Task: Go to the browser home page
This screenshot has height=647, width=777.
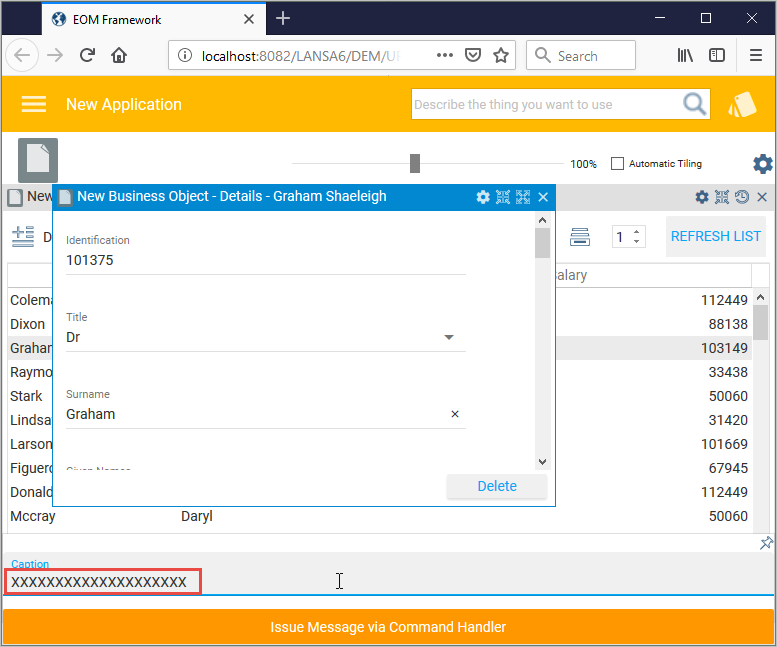Action: click(119, 55)
